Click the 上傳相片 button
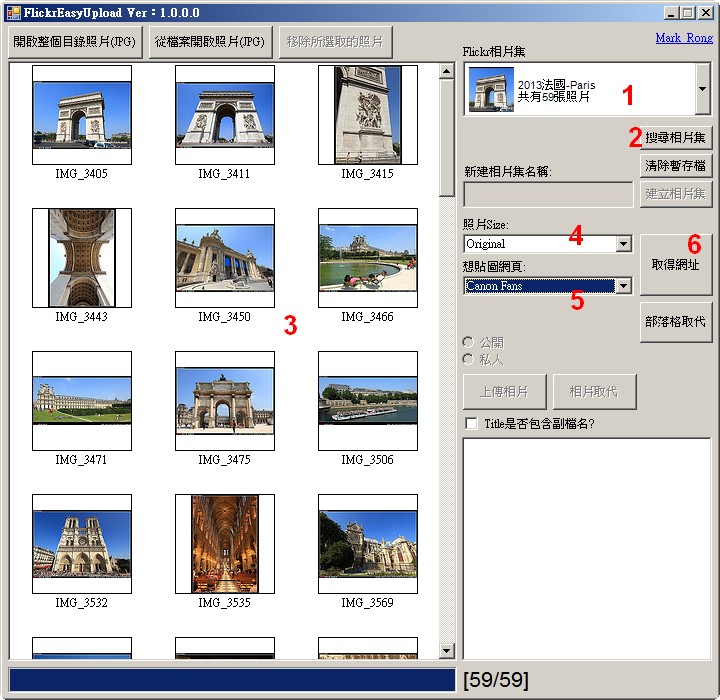 coord(505,392)
